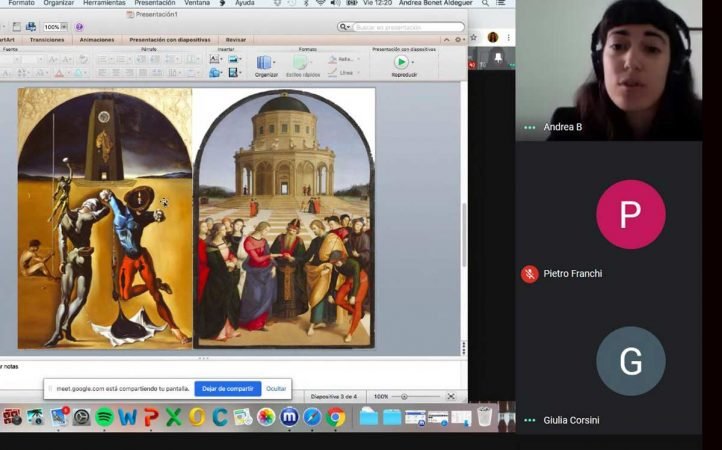Click fit slide to window icon
The height and width of the screenshot is (450, 722).
(x=451, y=396)
